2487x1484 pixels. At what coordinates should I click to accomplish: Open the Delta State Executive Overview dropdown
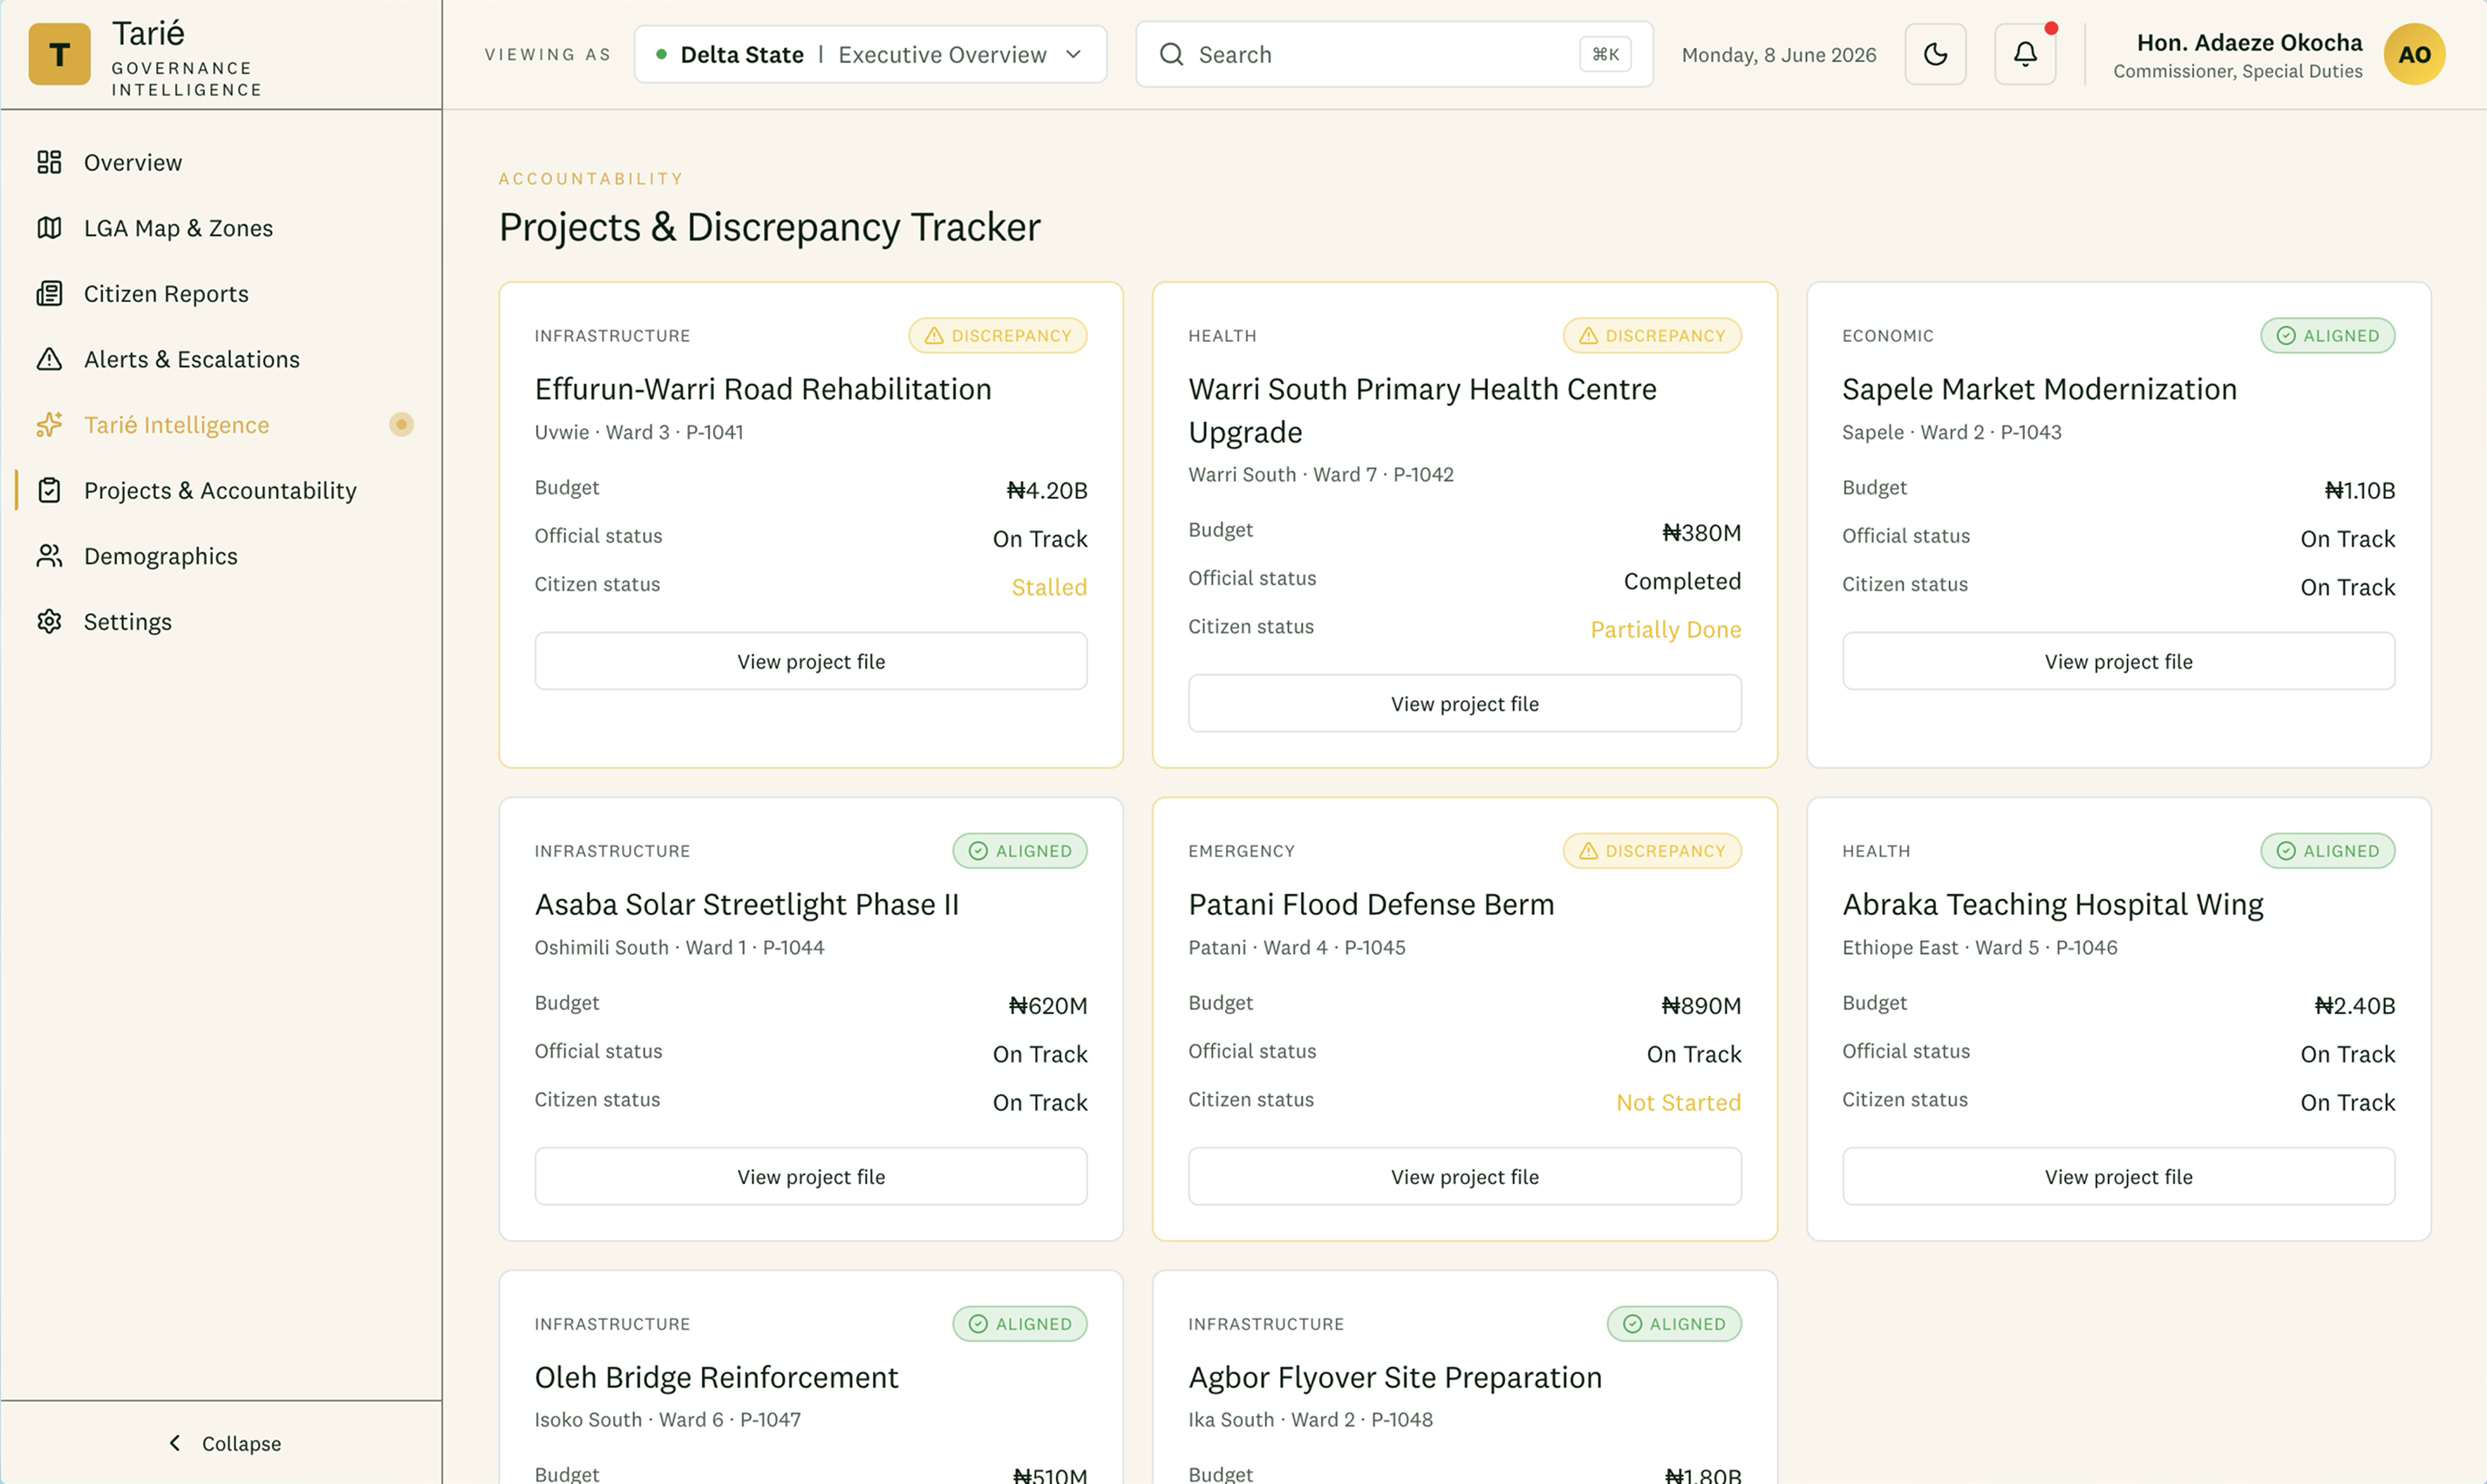870,54
